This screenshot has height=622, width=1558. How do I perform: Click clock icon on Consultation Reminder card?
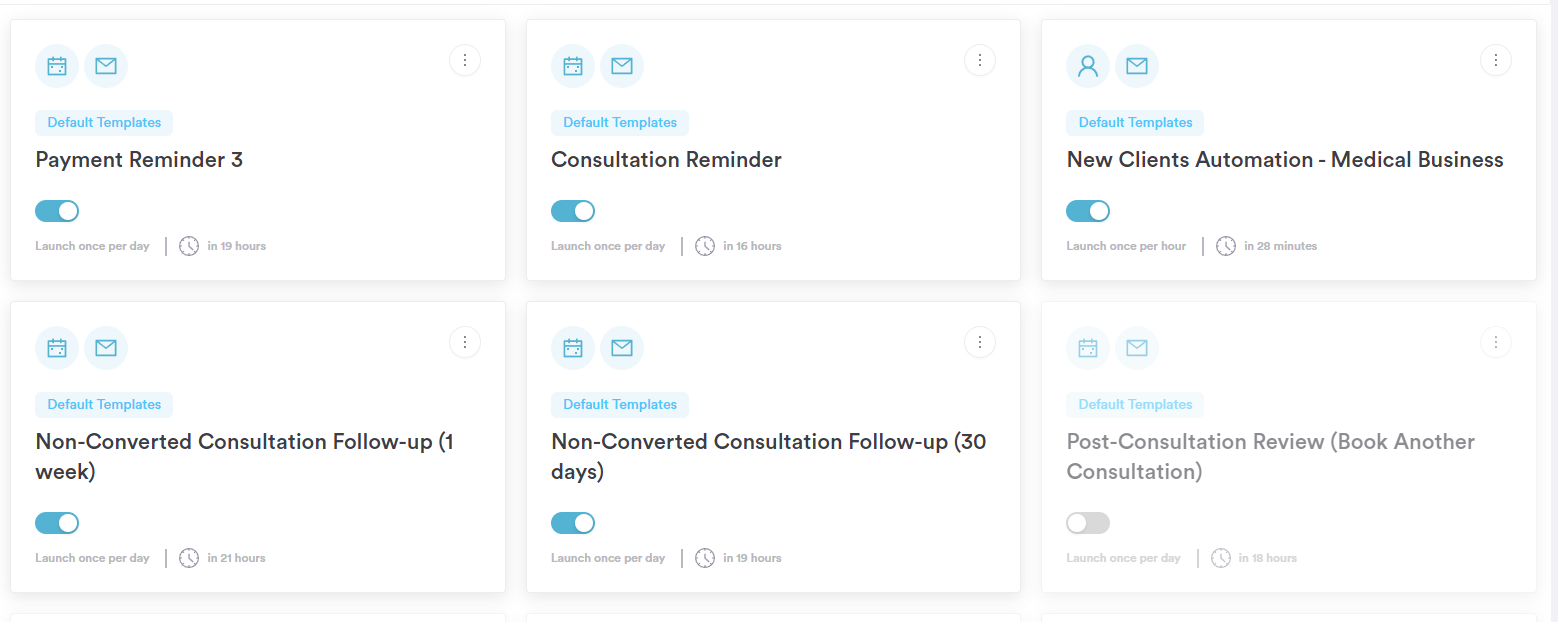coord(705,246)
